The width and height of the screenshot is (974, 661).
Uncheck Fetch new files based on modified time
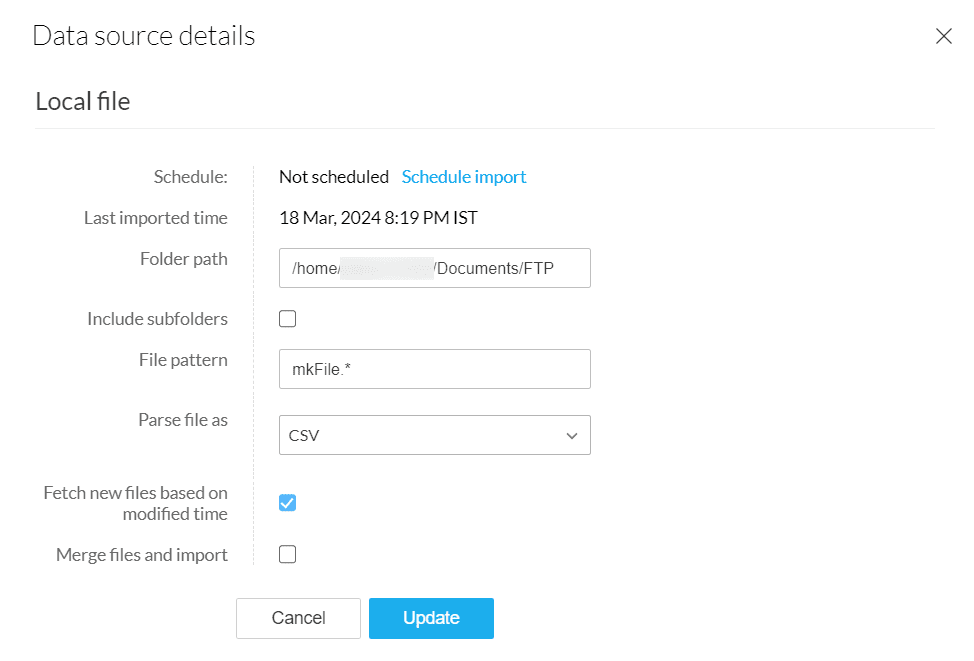click(288, 502)
